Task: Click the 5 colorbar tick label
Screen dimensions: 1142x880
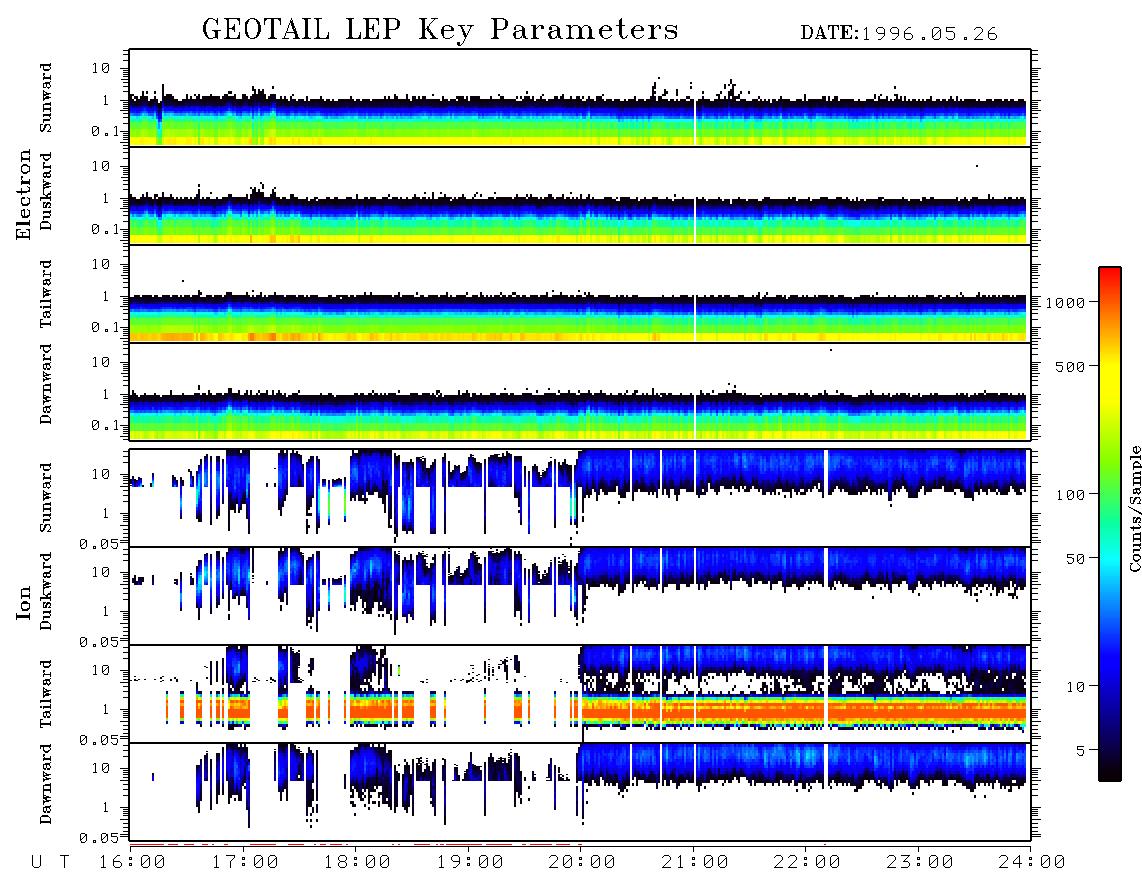Action: (1081, 750)
